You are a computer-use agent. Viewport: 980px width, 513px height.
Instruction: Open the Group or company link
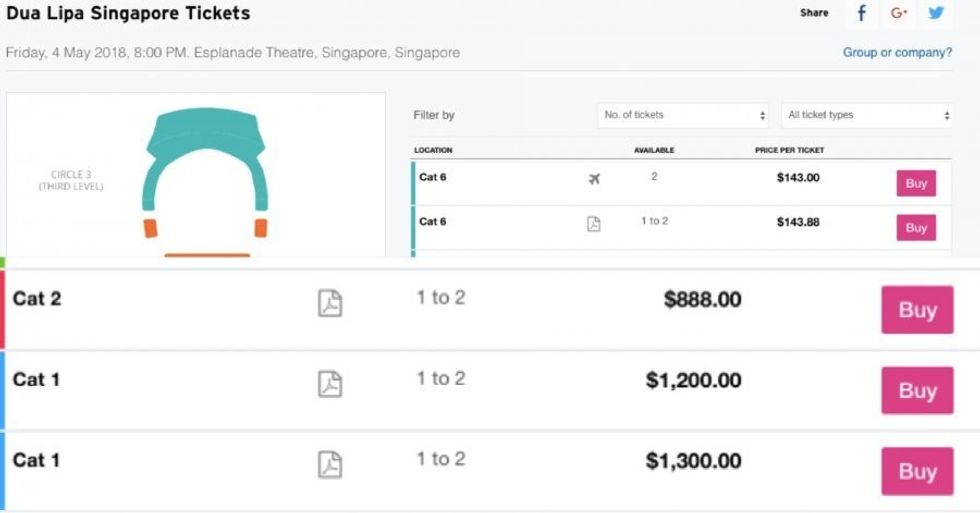point(897,52)
